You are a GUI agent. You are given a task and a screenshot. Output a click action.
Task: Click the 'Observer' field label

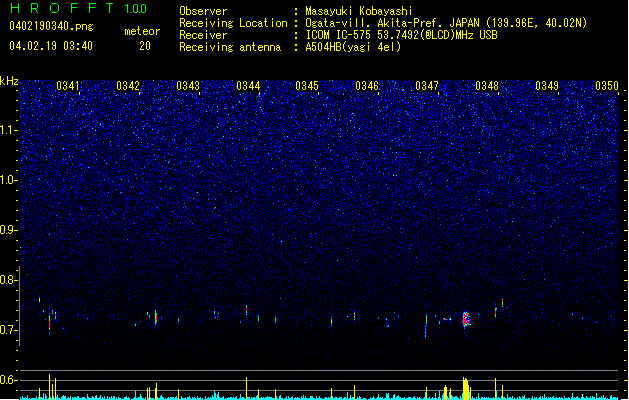(x=203, y=11)
